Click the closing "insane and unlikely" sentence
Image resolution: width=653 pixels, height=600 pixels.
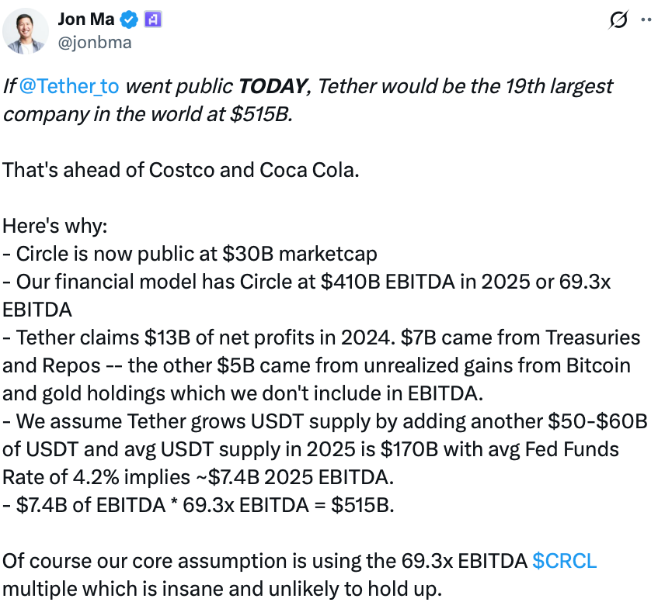(300, 575)
